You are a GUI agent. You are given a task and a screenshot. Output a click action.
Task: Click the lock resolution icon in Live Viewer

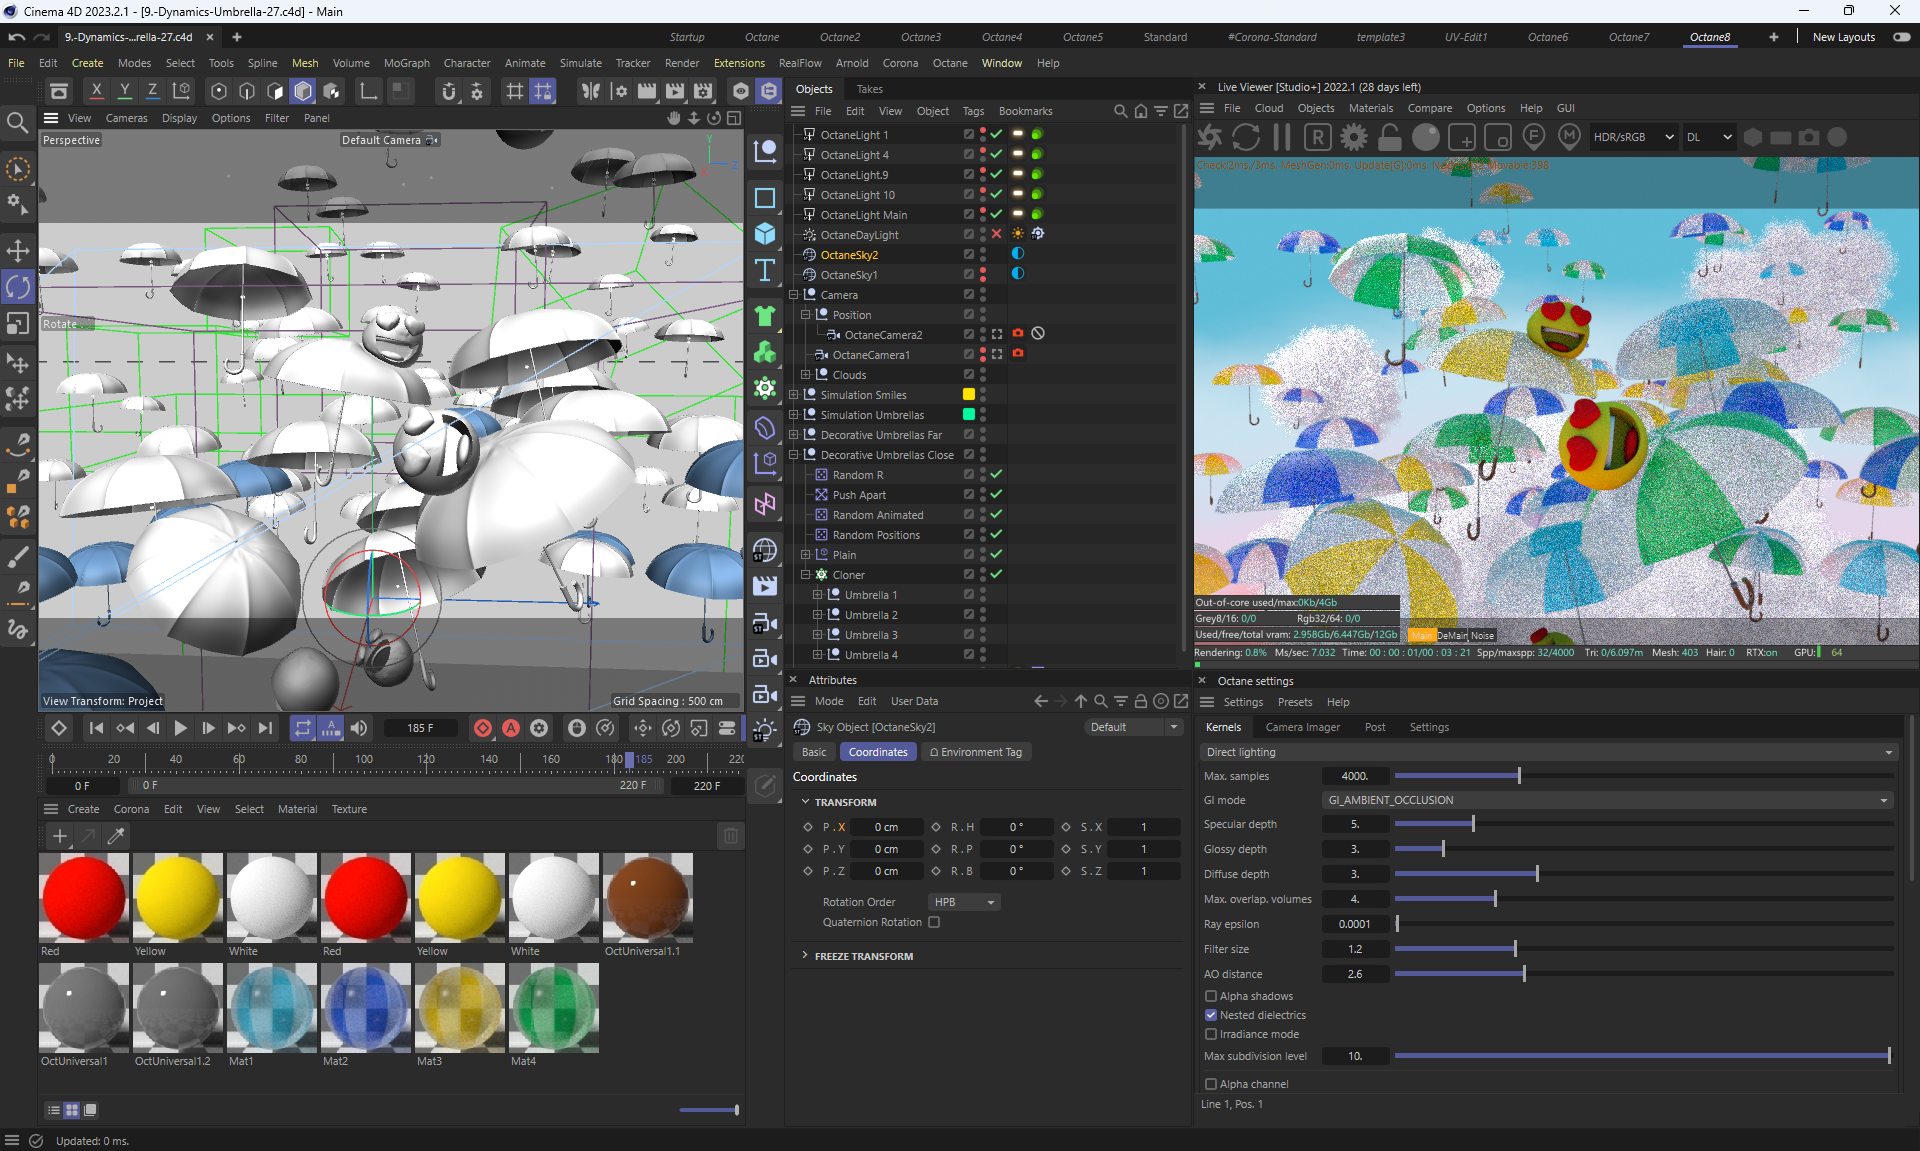click(x=1390, y=137)
